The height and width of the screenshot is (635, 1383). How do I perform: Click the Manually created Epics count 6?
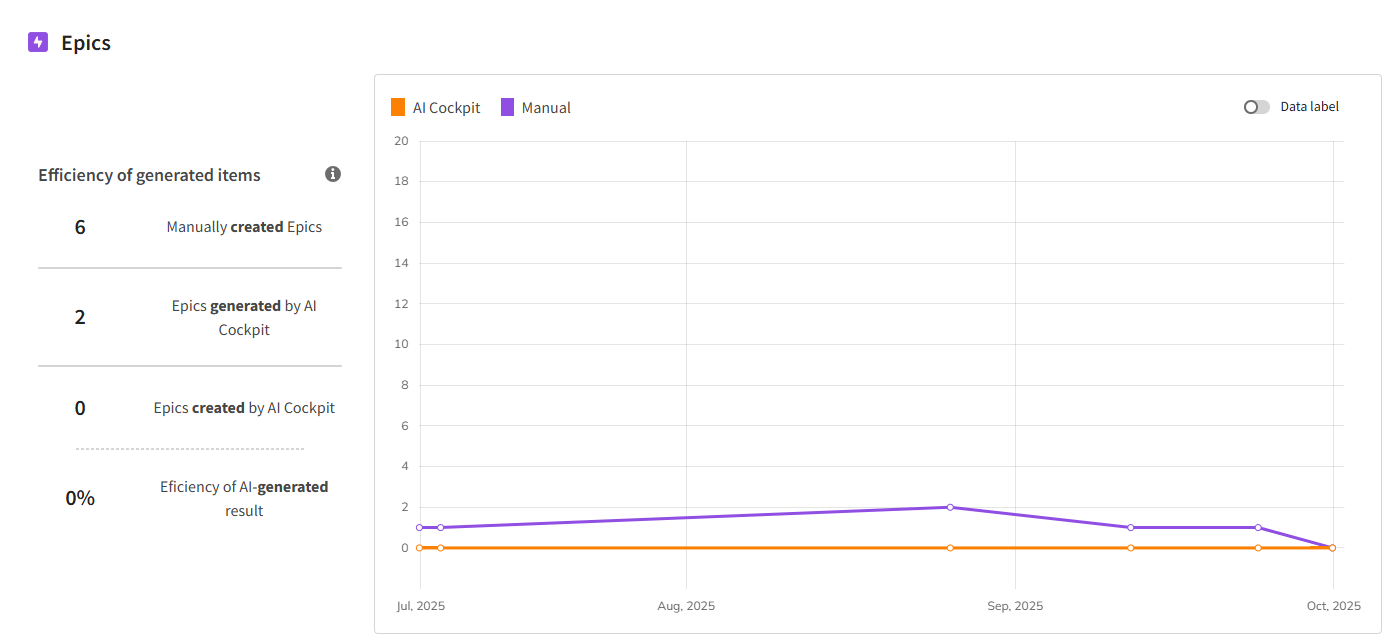[80, 227]
